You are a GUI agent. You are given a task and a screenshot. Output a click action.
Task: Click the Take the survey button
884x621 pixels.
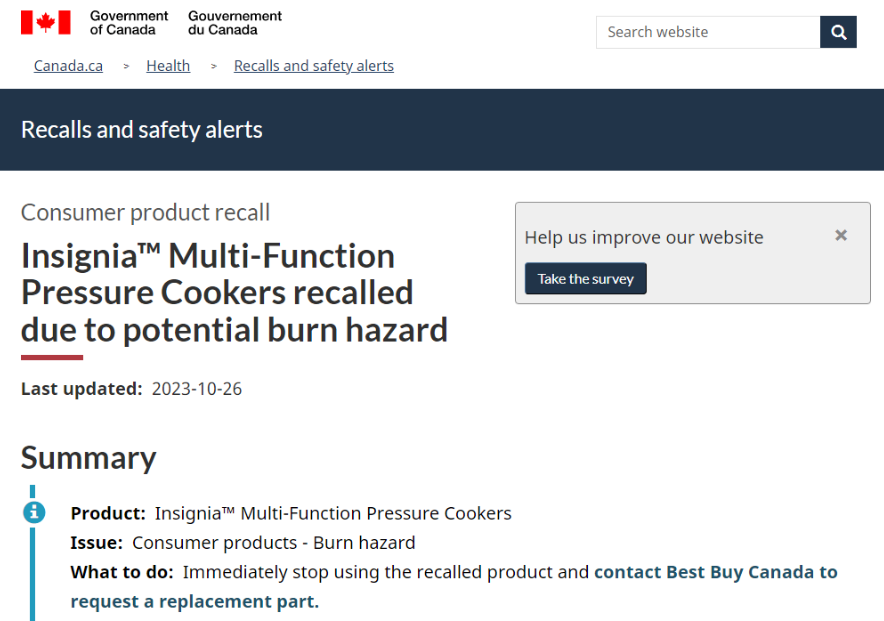pyautogui.click(x=586, y=278)
